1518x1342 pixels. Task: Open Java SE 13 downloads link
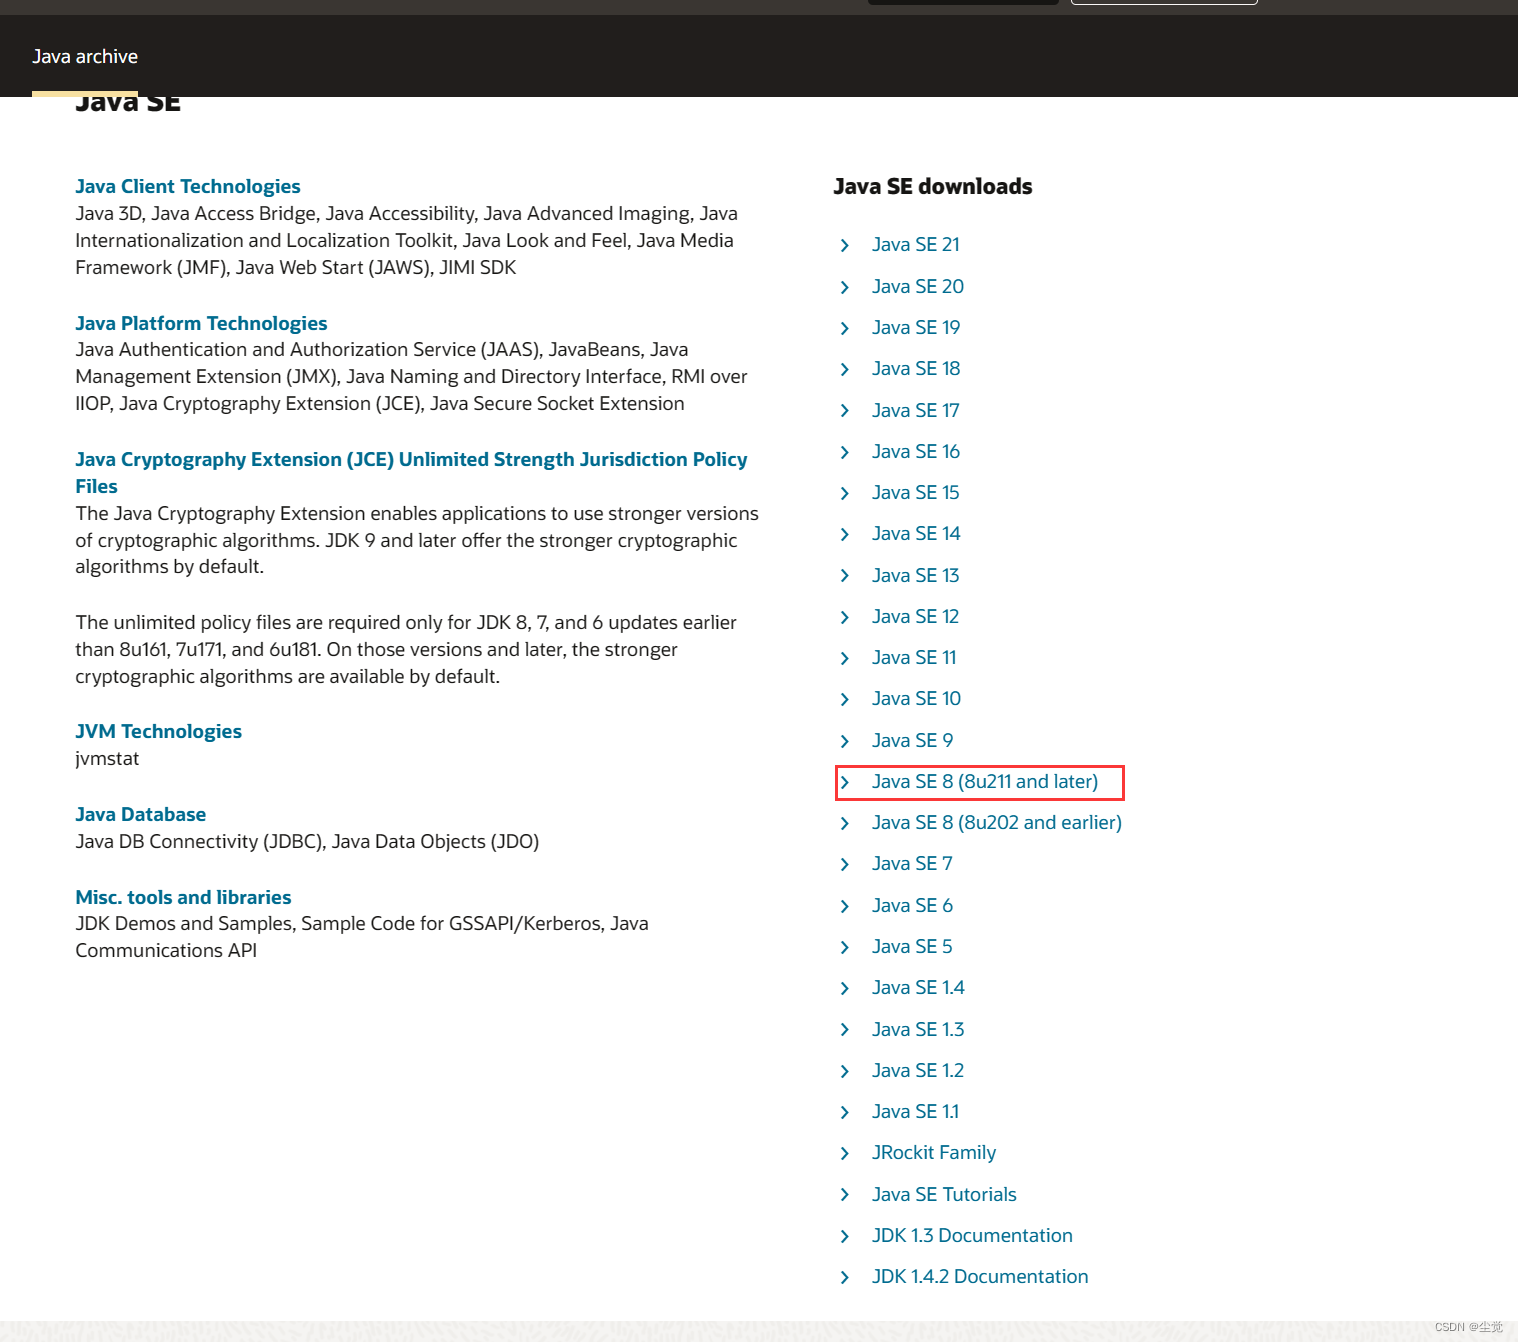tap(916, 575)
